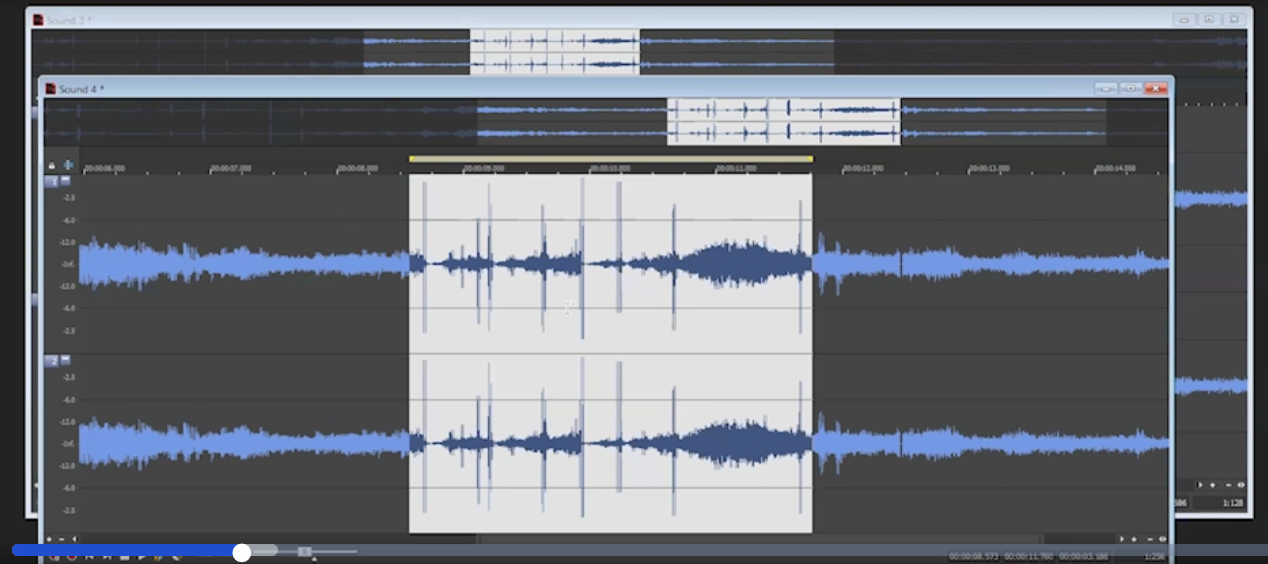The height and width of the screenshot is (564, 1268).
Task: Click the Sound 4 application icon in title bar
Action: (x=50, y=89)
